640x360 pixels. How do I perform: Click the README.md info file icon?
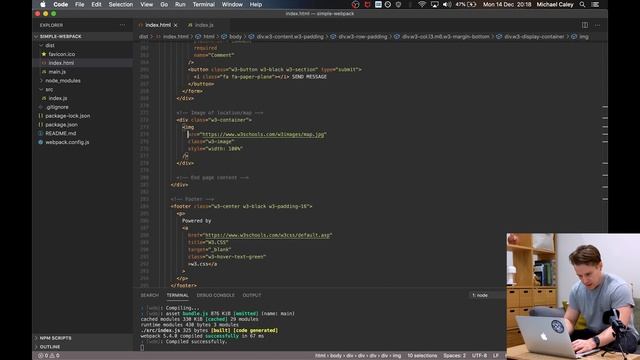[40, 133]
